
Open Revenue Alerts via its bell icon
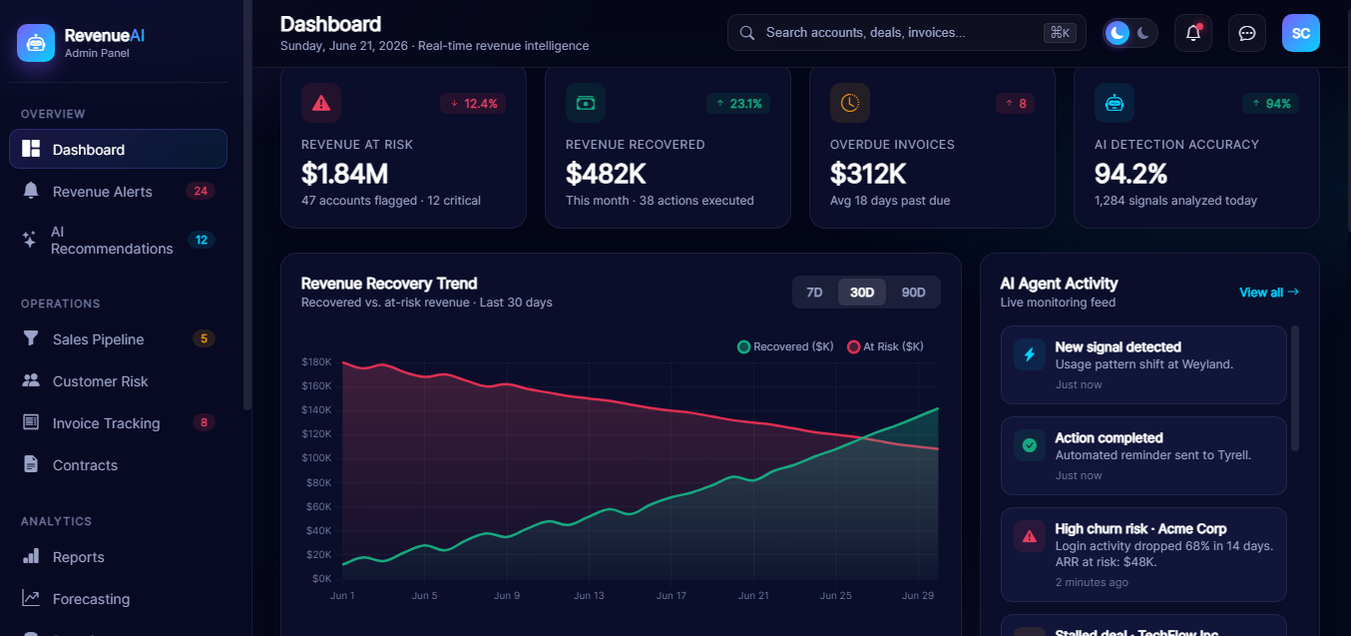click(x=31, y=191)
